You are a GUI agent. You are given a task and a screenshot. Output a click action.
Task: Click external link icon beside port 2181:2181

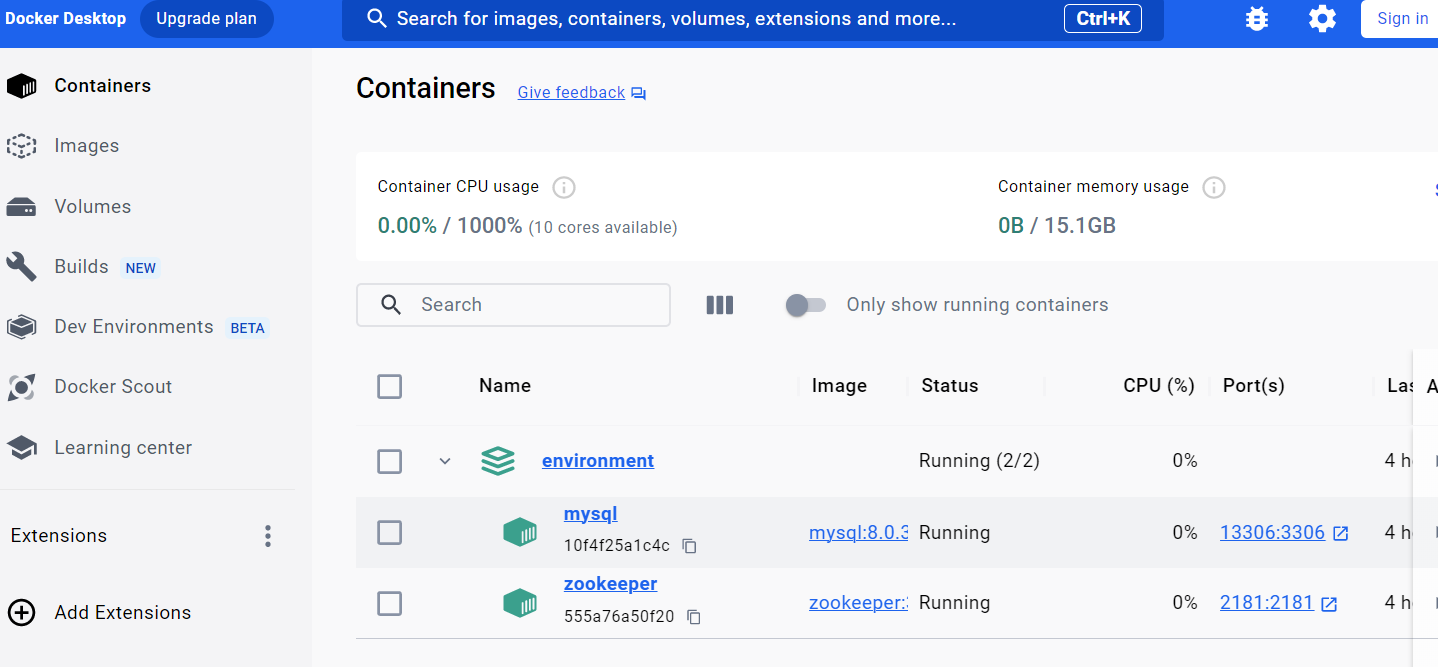(1329, 604)
